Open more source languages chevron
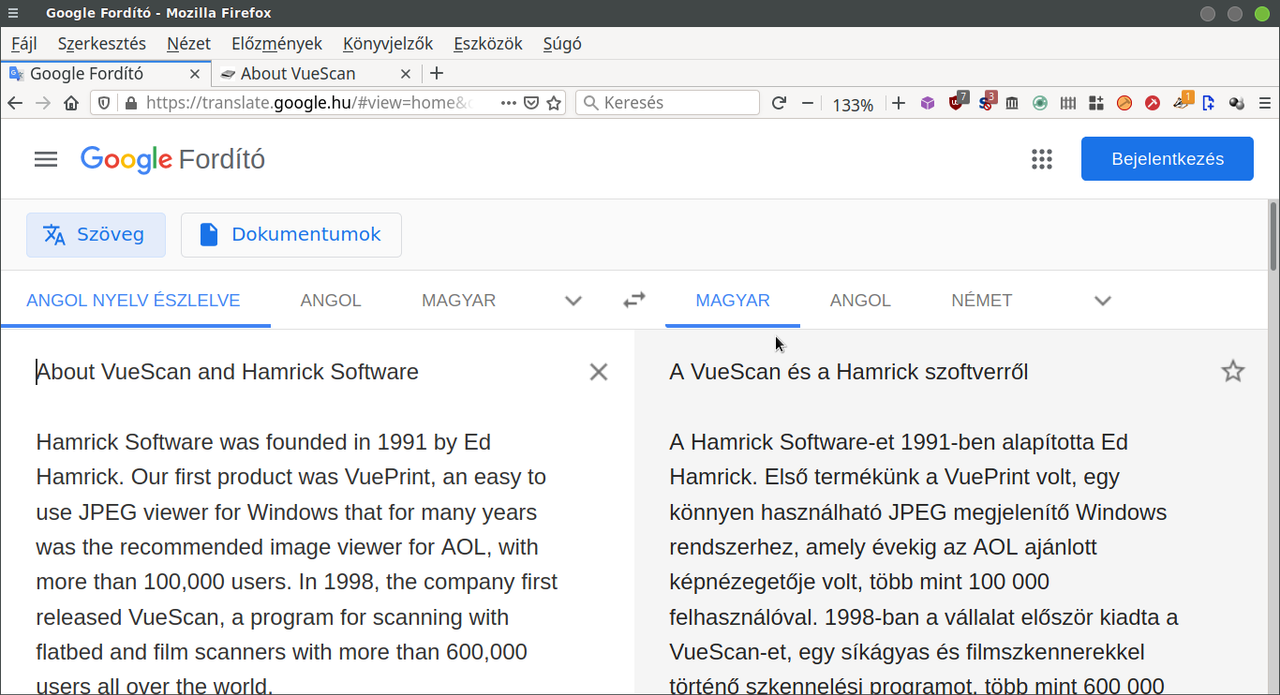The image size is (1280, 695). [x=573, y=300]
